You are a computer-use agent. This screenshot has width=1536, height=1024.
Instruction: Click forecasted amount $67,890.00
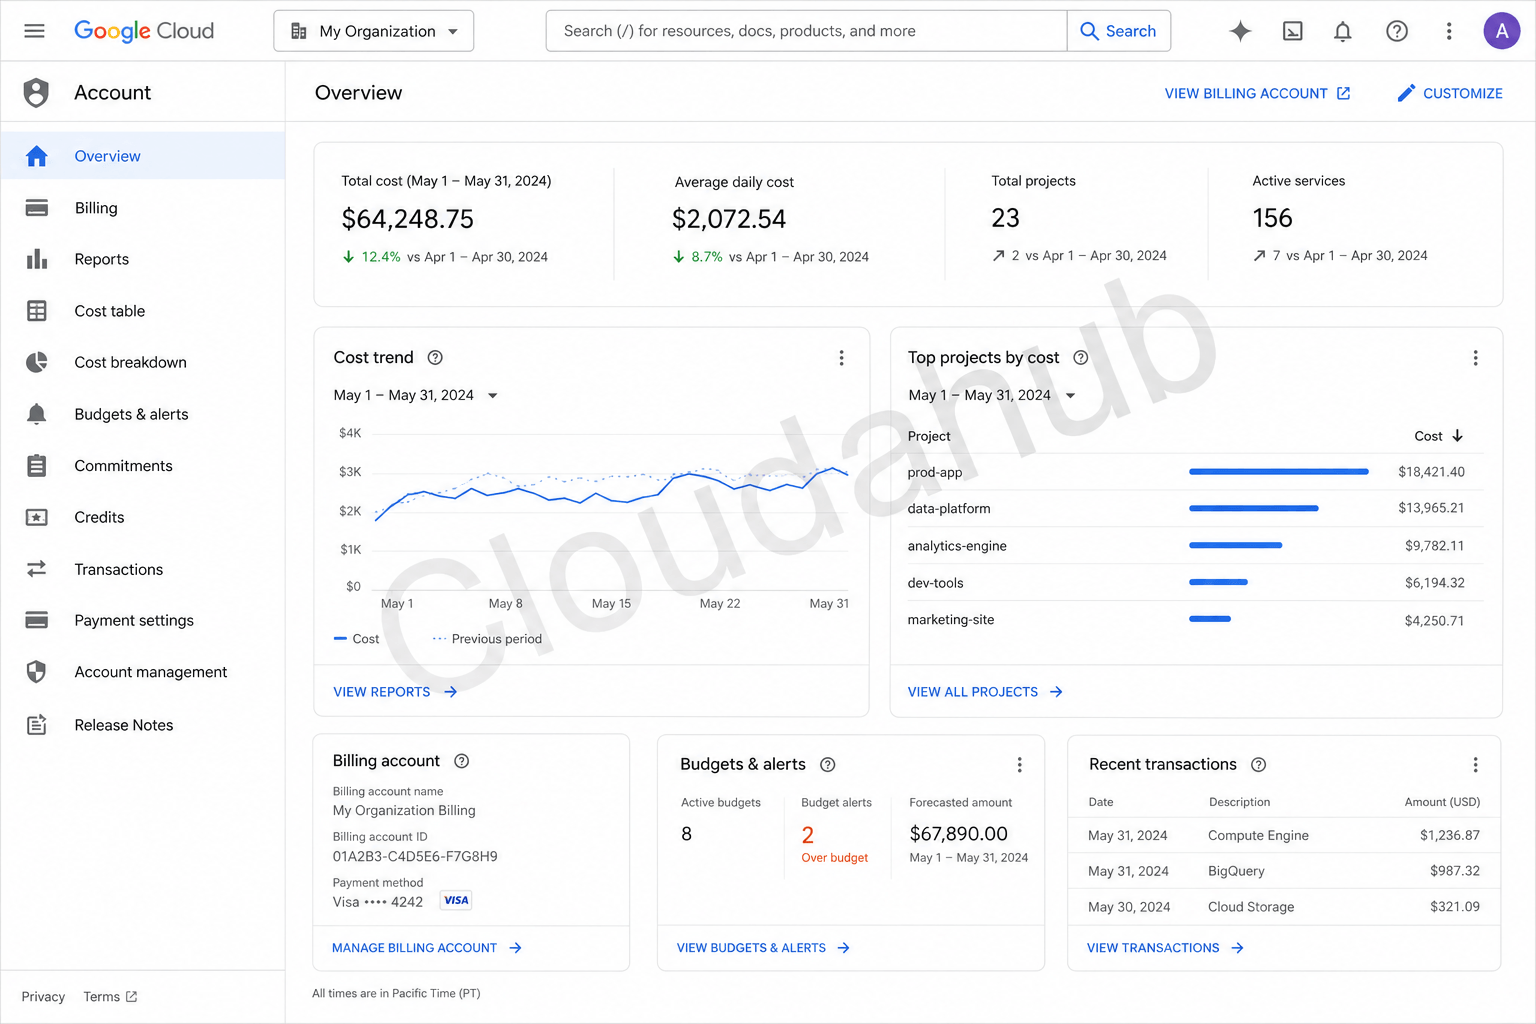(959, 834)
